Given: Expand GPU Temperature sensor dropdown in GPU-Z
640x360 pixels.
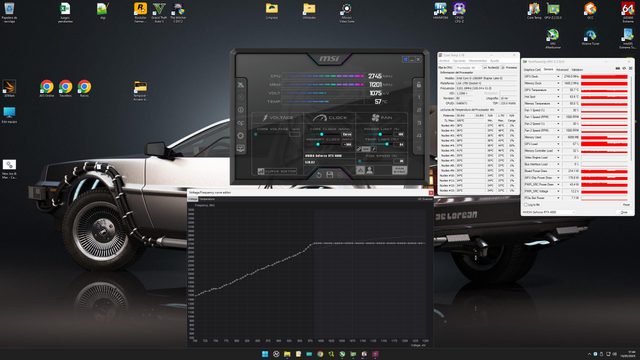Looking at the screenshot, I should pyautogui.click(x=558, y=90).
